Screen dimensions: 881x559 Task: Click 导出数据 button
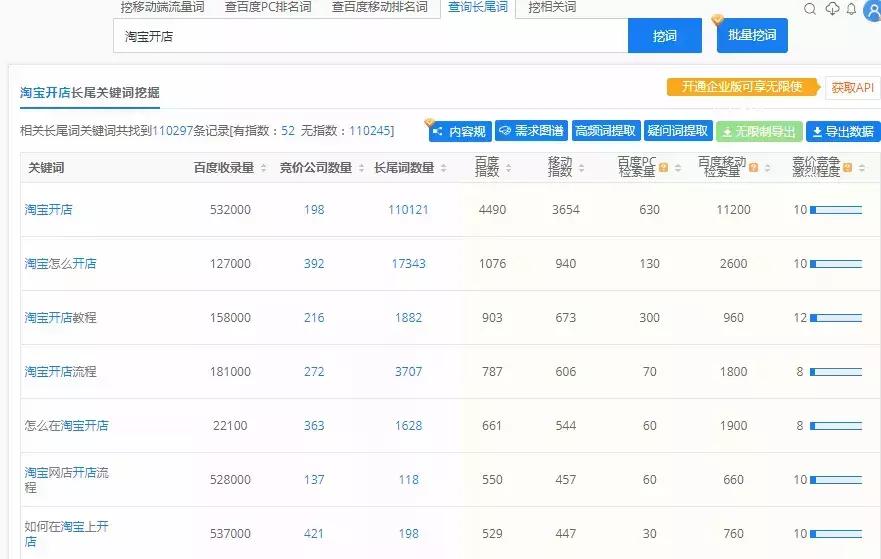click(x=842, y=131)
